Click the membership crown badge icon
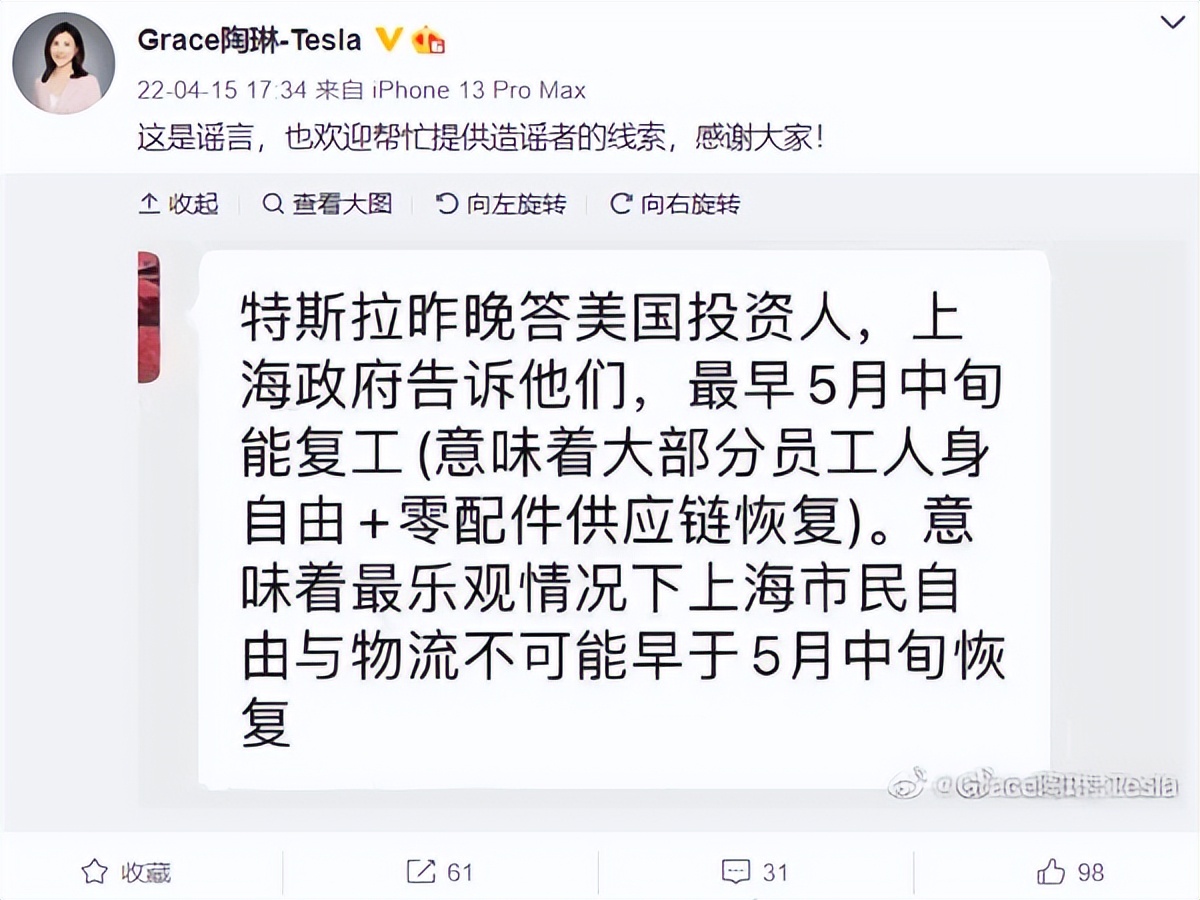The height and width of the screenshot is (900, 1200). click(x=428, y=40)
